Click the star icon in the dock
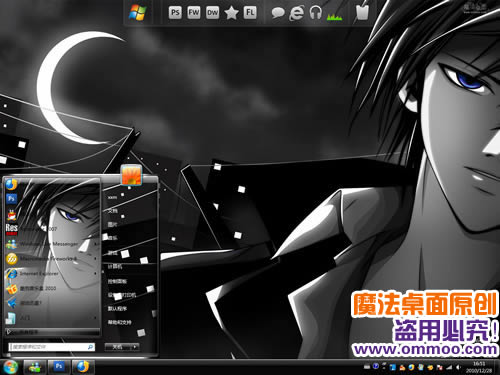The width and height of the screenshot is (500, 375). 231,13
